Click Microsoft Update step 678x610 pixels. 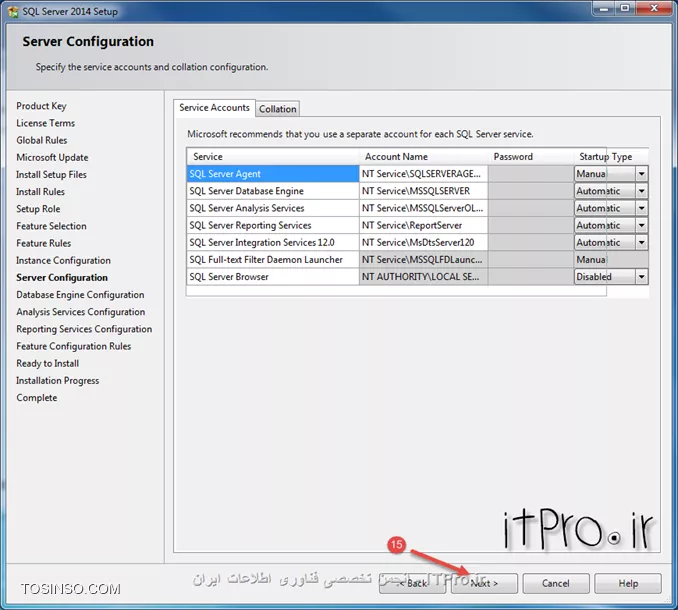(52, 157)
